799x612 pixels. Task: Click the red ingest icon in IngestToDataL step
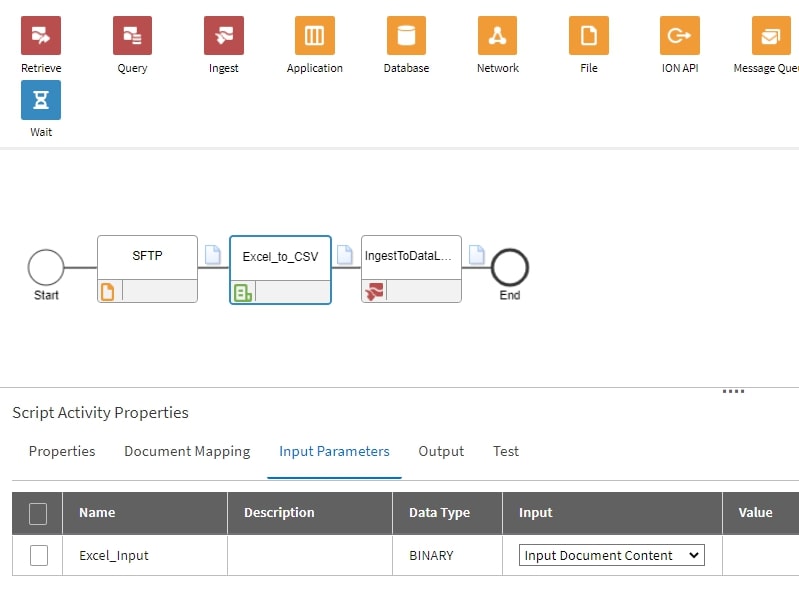point(374,292)
